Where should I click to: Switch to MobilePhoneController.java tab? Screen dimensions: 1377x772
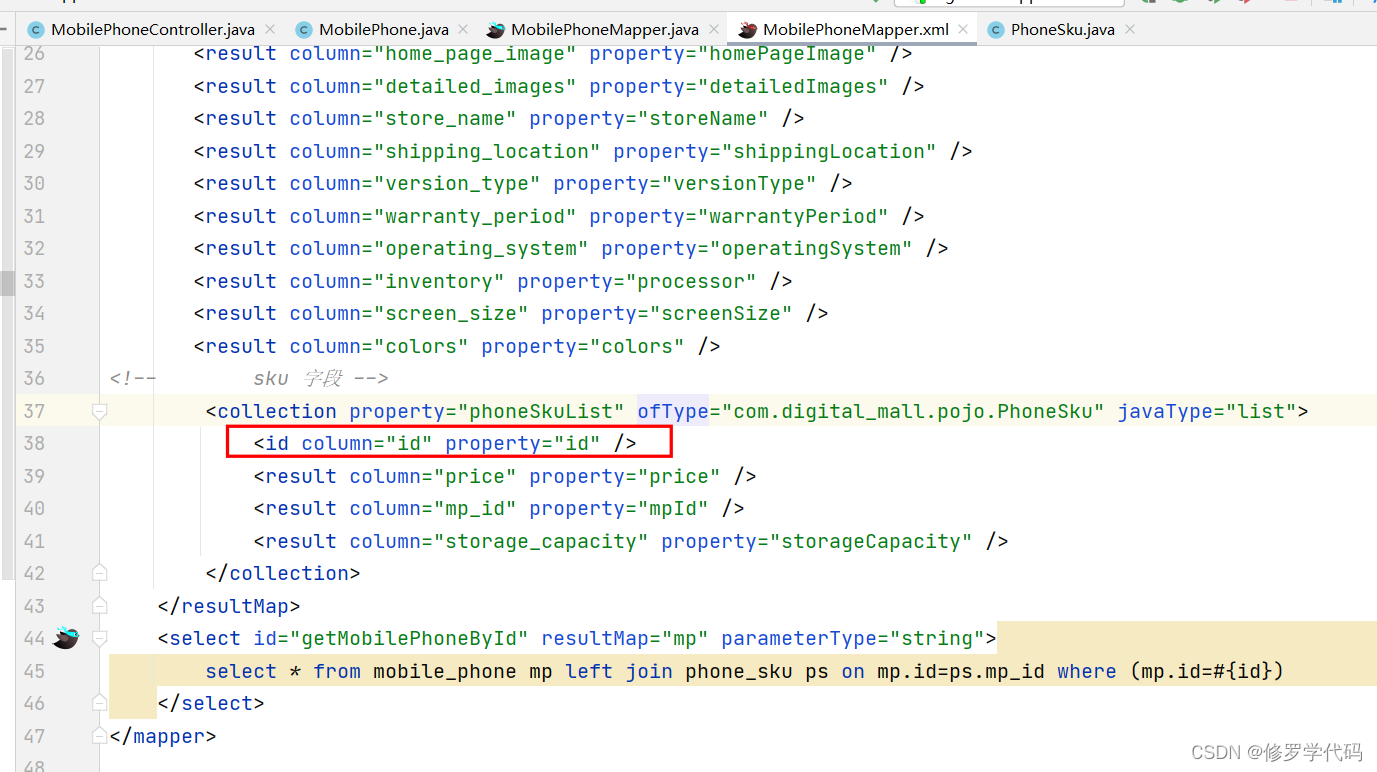click(x=153, y=30)
